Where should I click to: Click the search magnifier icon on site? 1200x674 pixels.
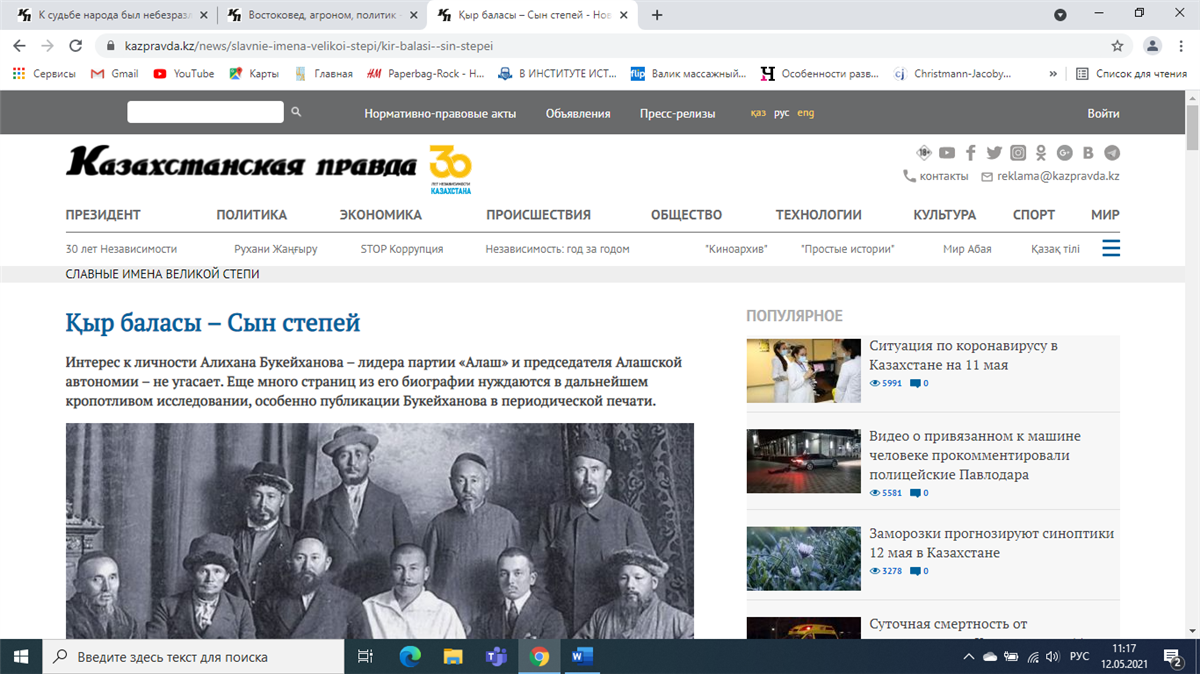coord(296,112)
